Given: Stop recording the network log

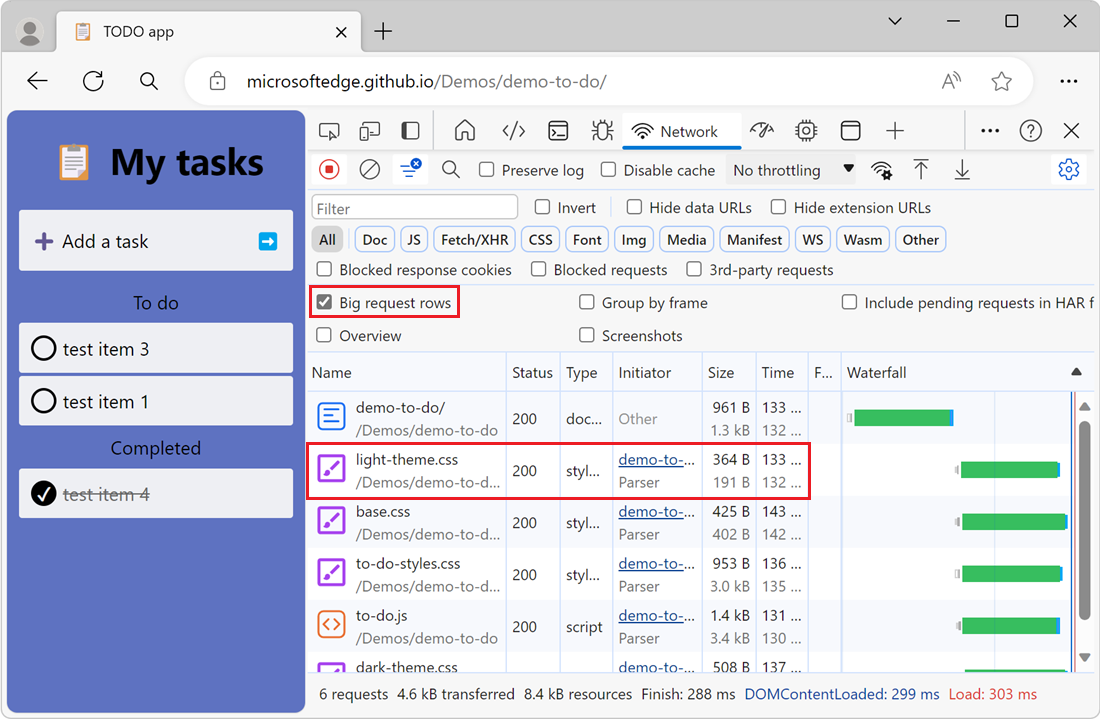Looking at the screenshot, I should click(329, 169).
